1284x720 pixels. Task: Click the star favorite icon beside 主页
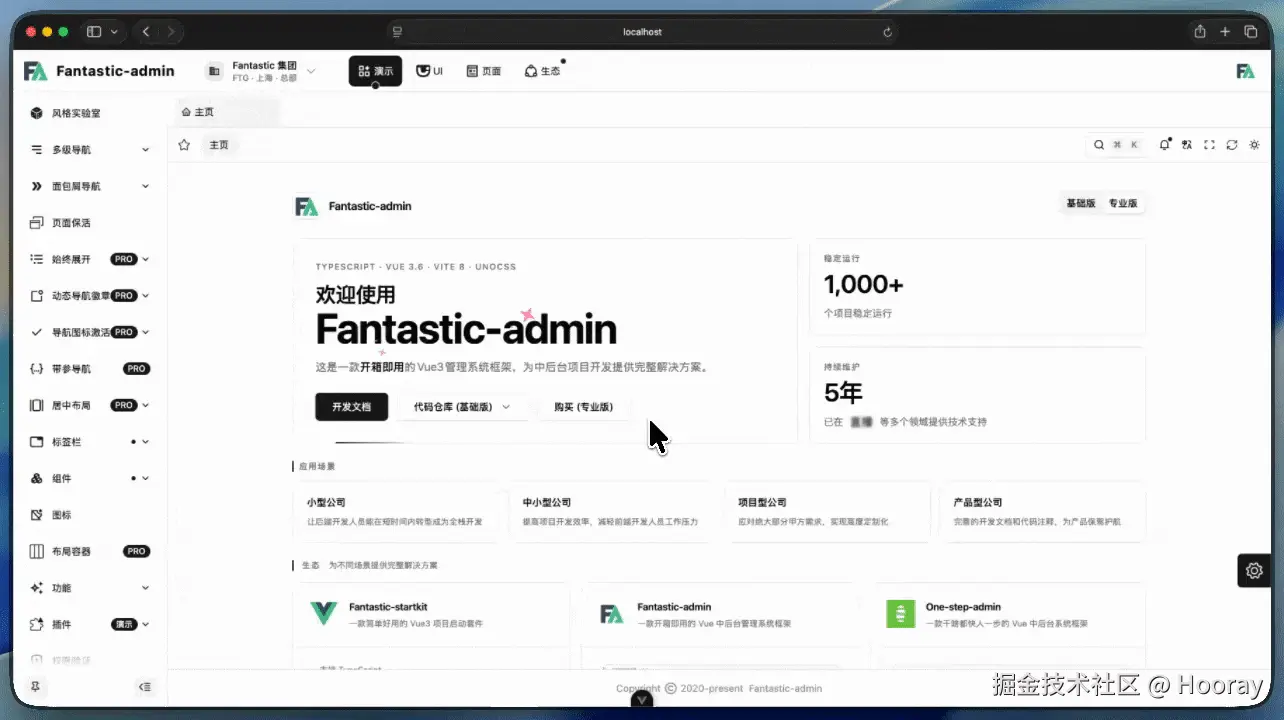point(184,145)
